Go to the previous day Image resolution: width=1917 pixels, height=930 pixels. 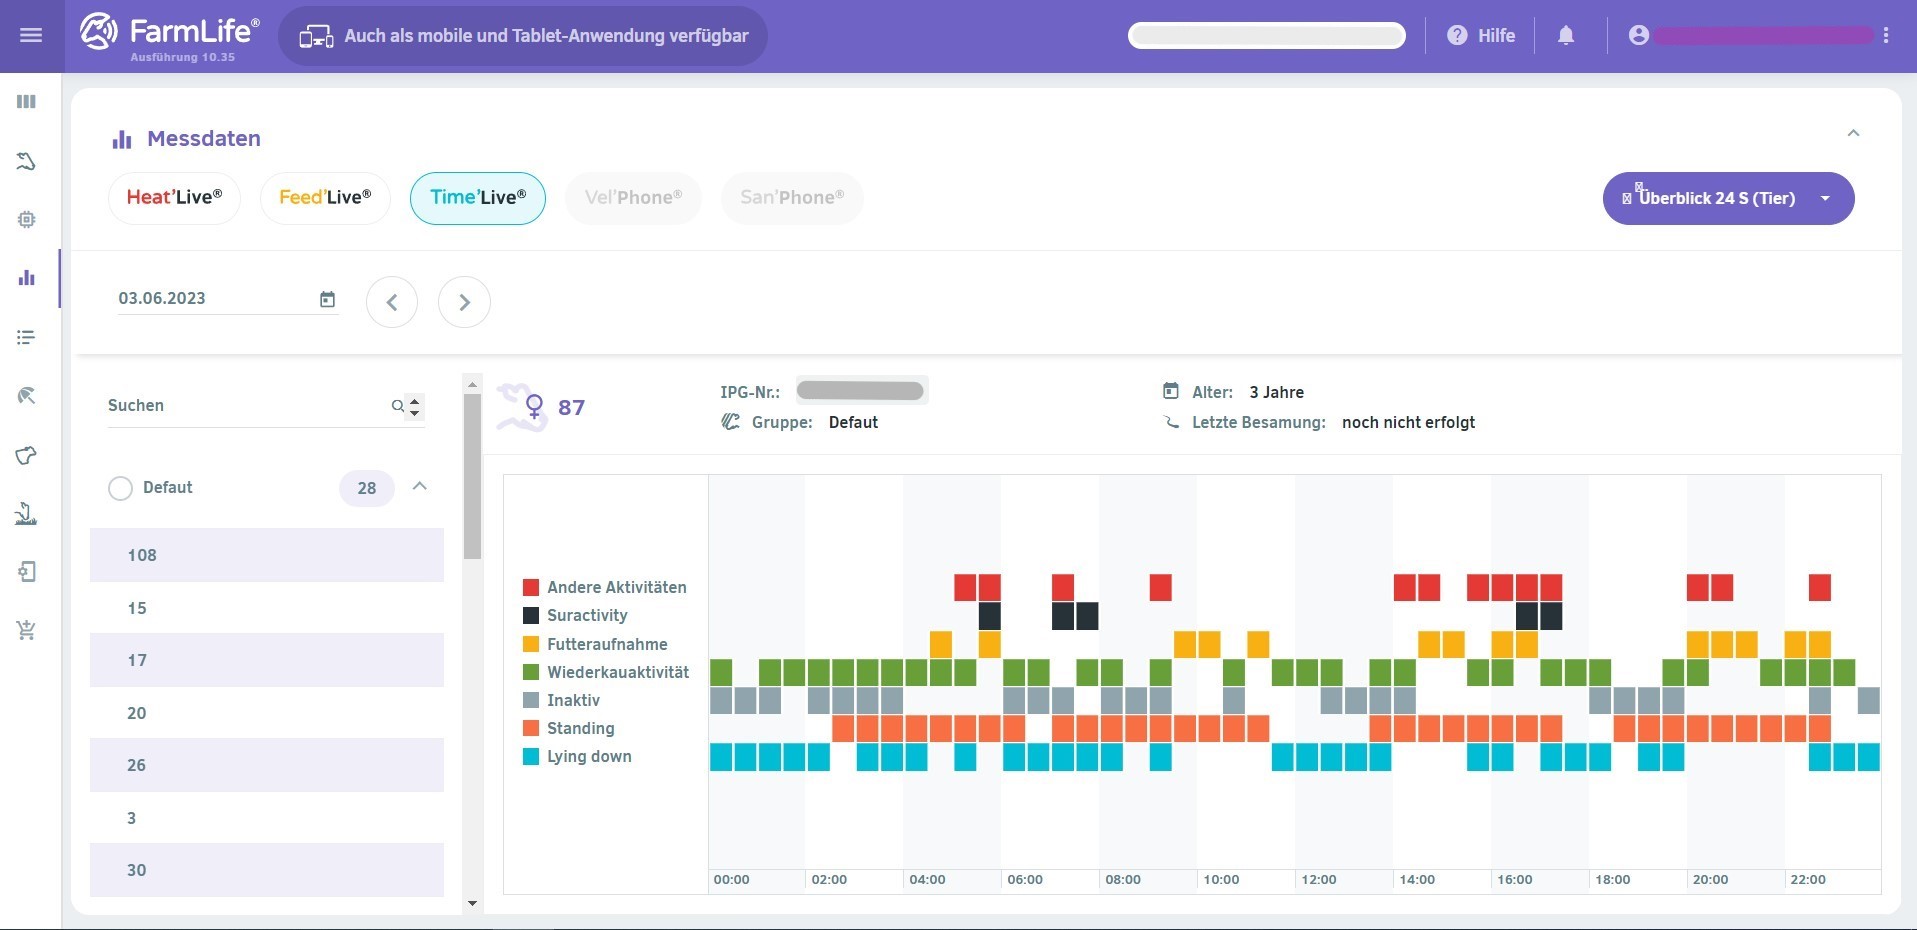[x=392, y=302]
